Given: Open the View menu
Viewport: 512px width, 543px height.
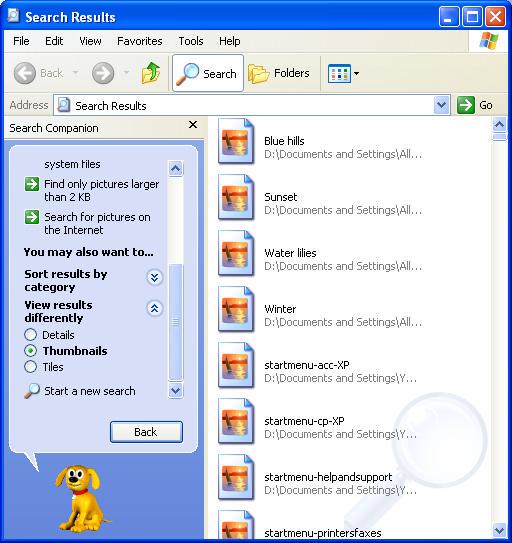Looking at the screenshot, I should [x=90, y=41].
